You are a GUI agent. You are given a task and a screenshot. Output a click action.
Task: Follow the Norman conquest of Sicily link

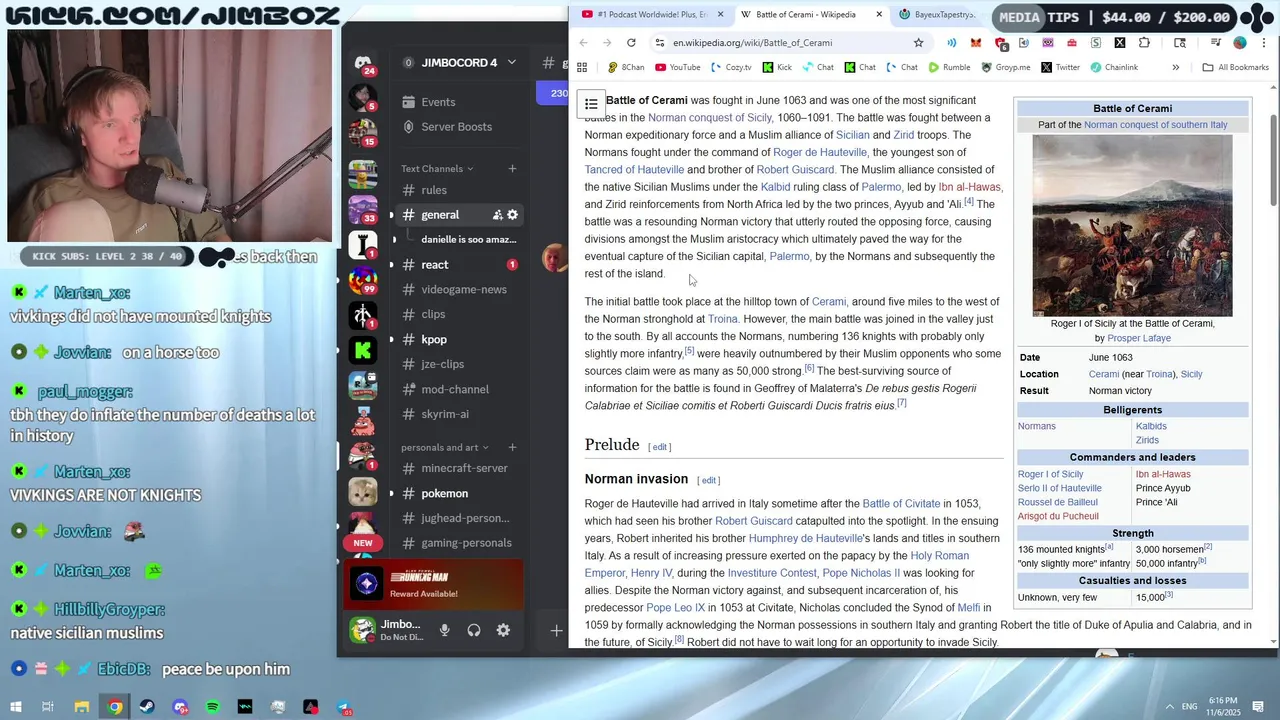point(710,118)
